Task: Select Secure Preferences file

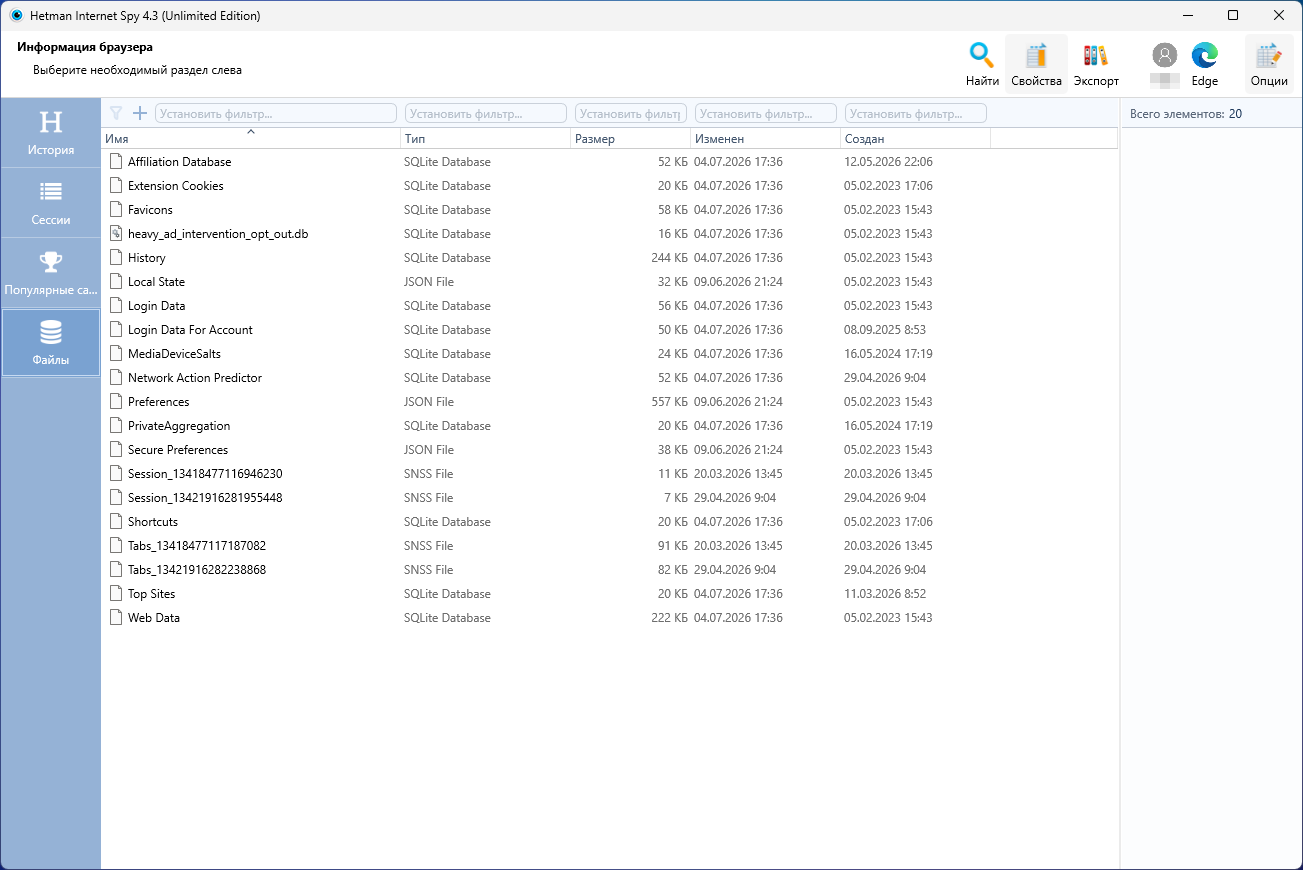Action: 609,450
